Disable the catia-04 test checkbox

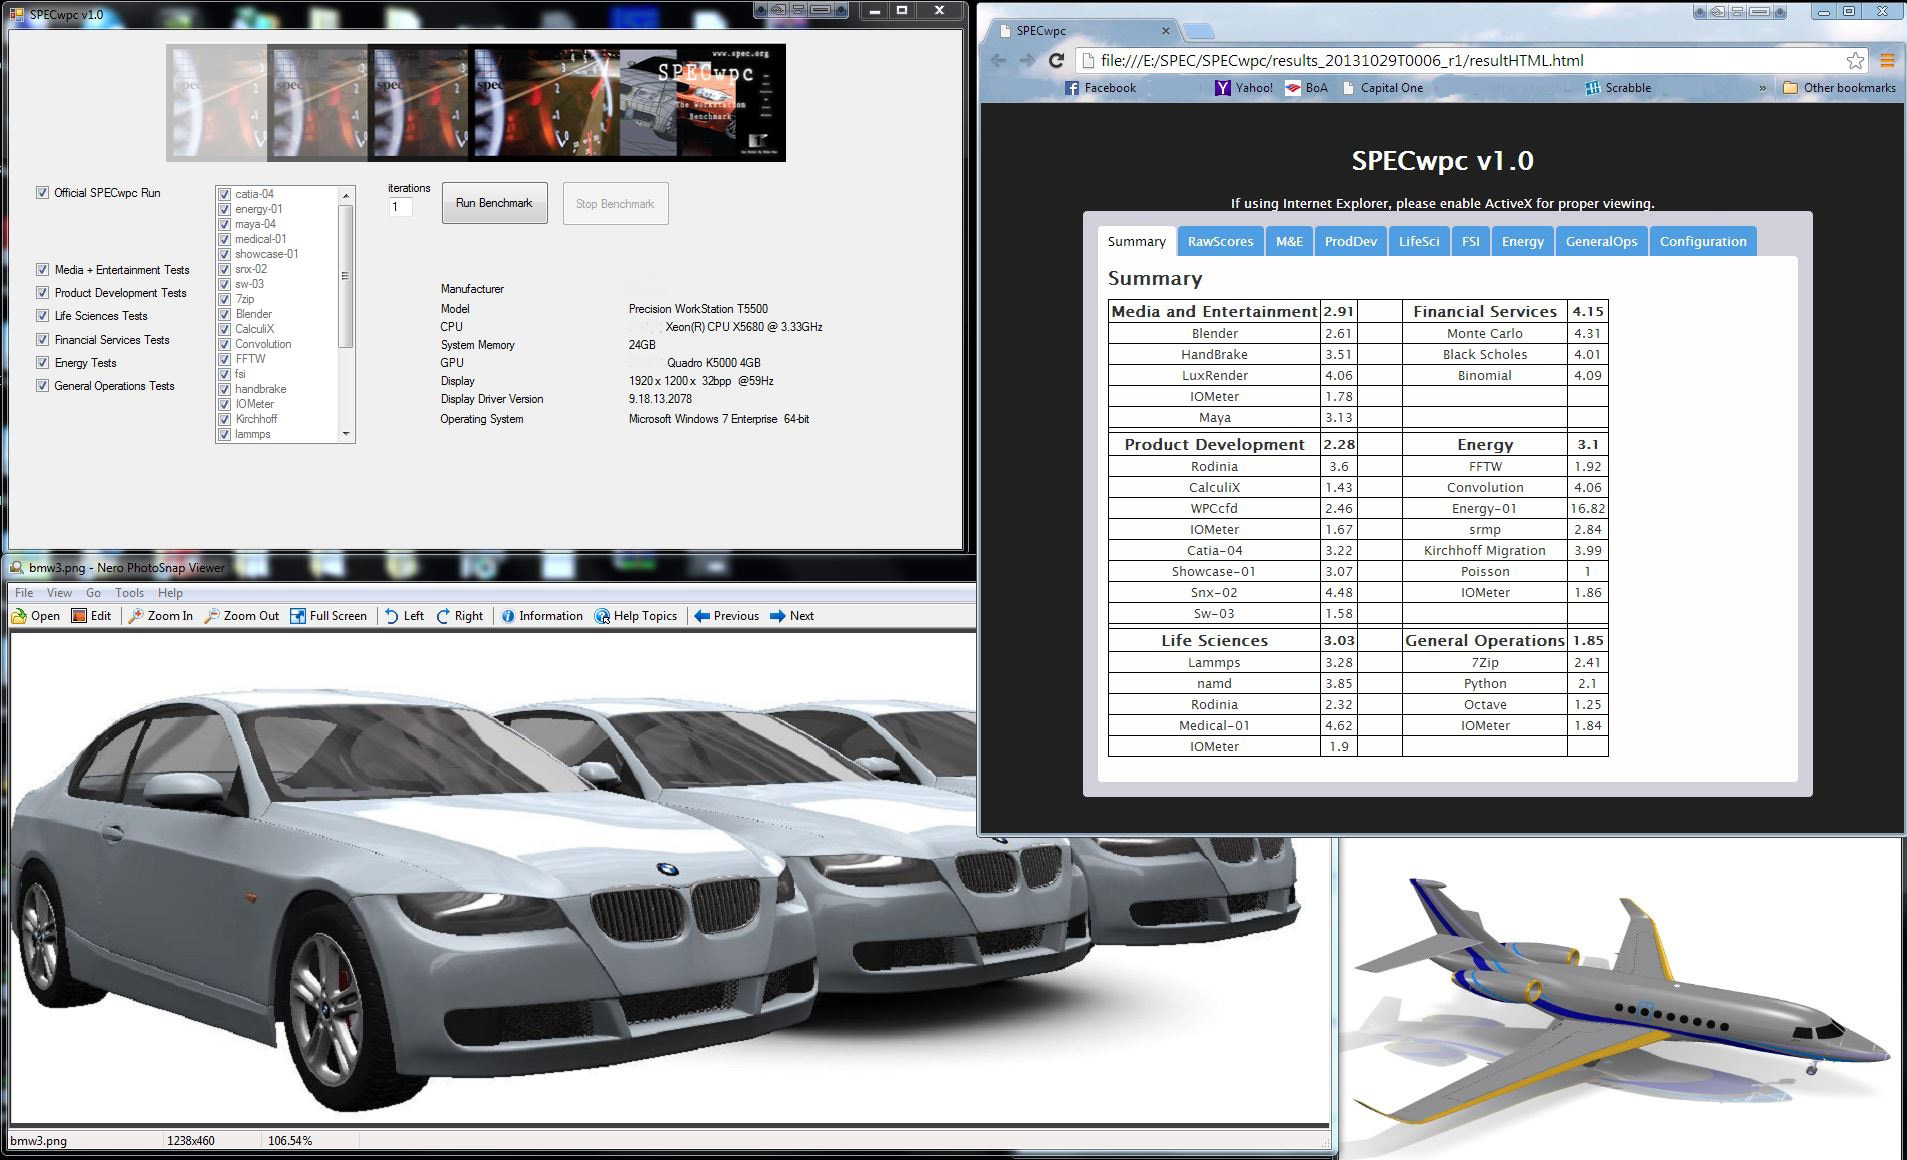(225, 195)
